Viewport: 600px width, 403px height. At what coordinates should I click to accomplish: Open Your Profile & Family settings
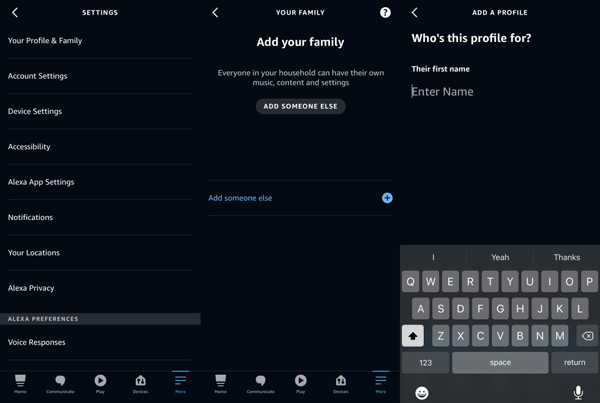[100, 41]
